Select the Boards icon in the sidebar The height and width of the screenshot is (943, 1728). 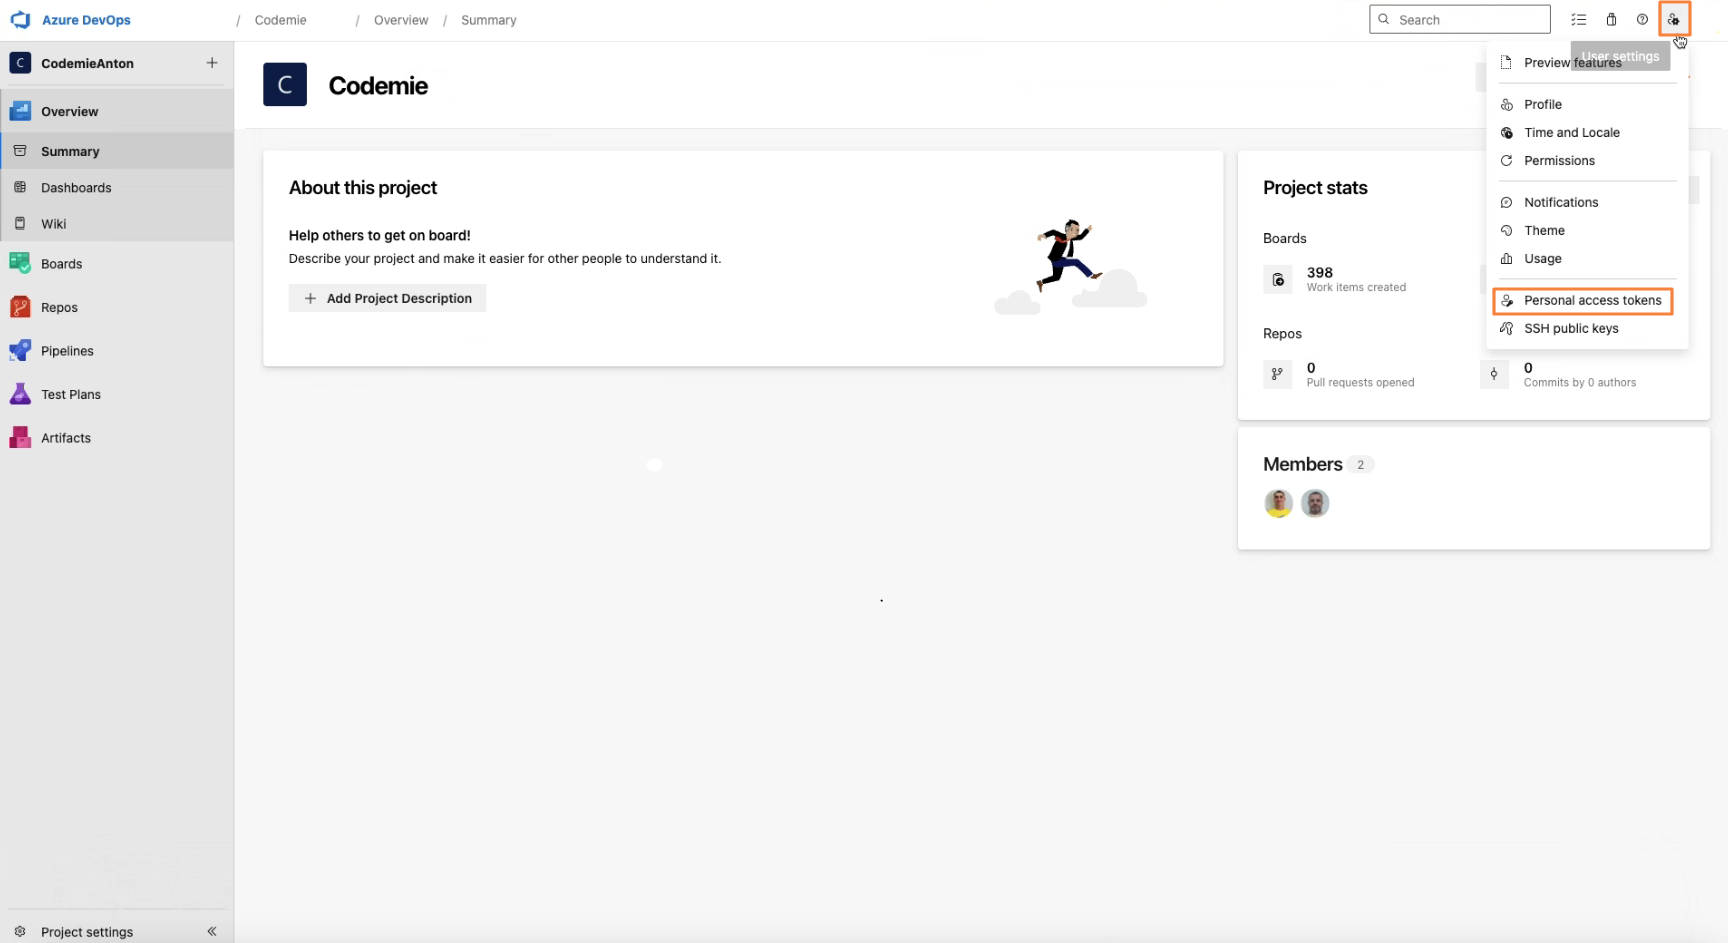20,263
